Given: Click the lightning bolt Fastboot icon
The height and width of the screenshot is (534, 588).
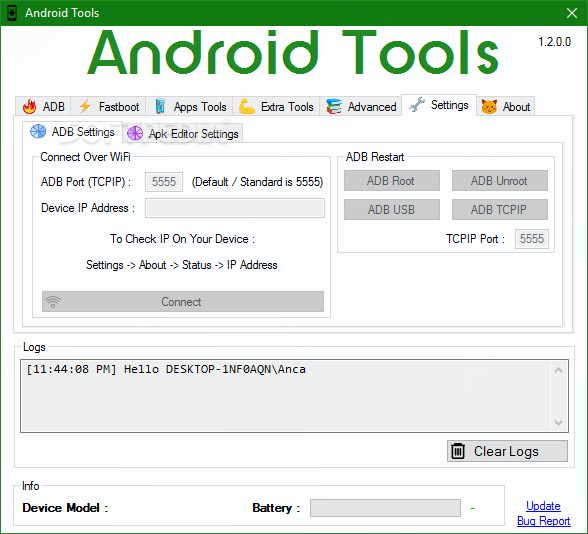Looking at the screenshot, I should [85, 106].
